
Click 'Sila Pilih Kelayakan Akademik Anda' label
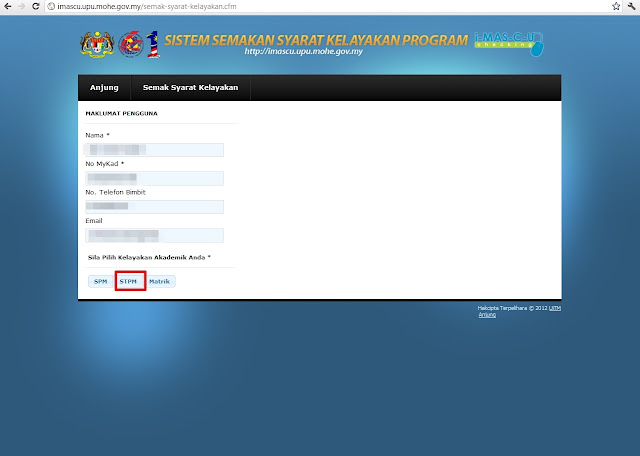pos(149,258)
